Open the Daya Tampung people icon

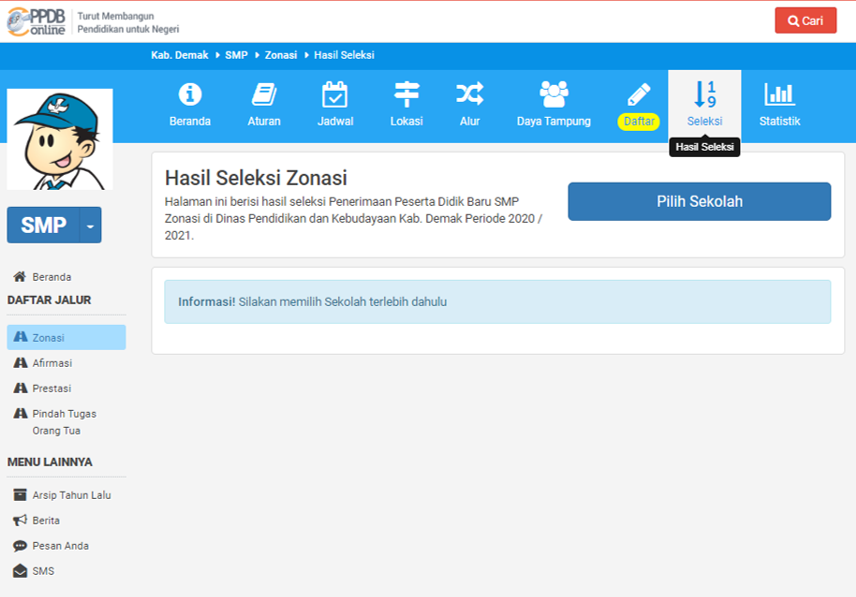553,95
